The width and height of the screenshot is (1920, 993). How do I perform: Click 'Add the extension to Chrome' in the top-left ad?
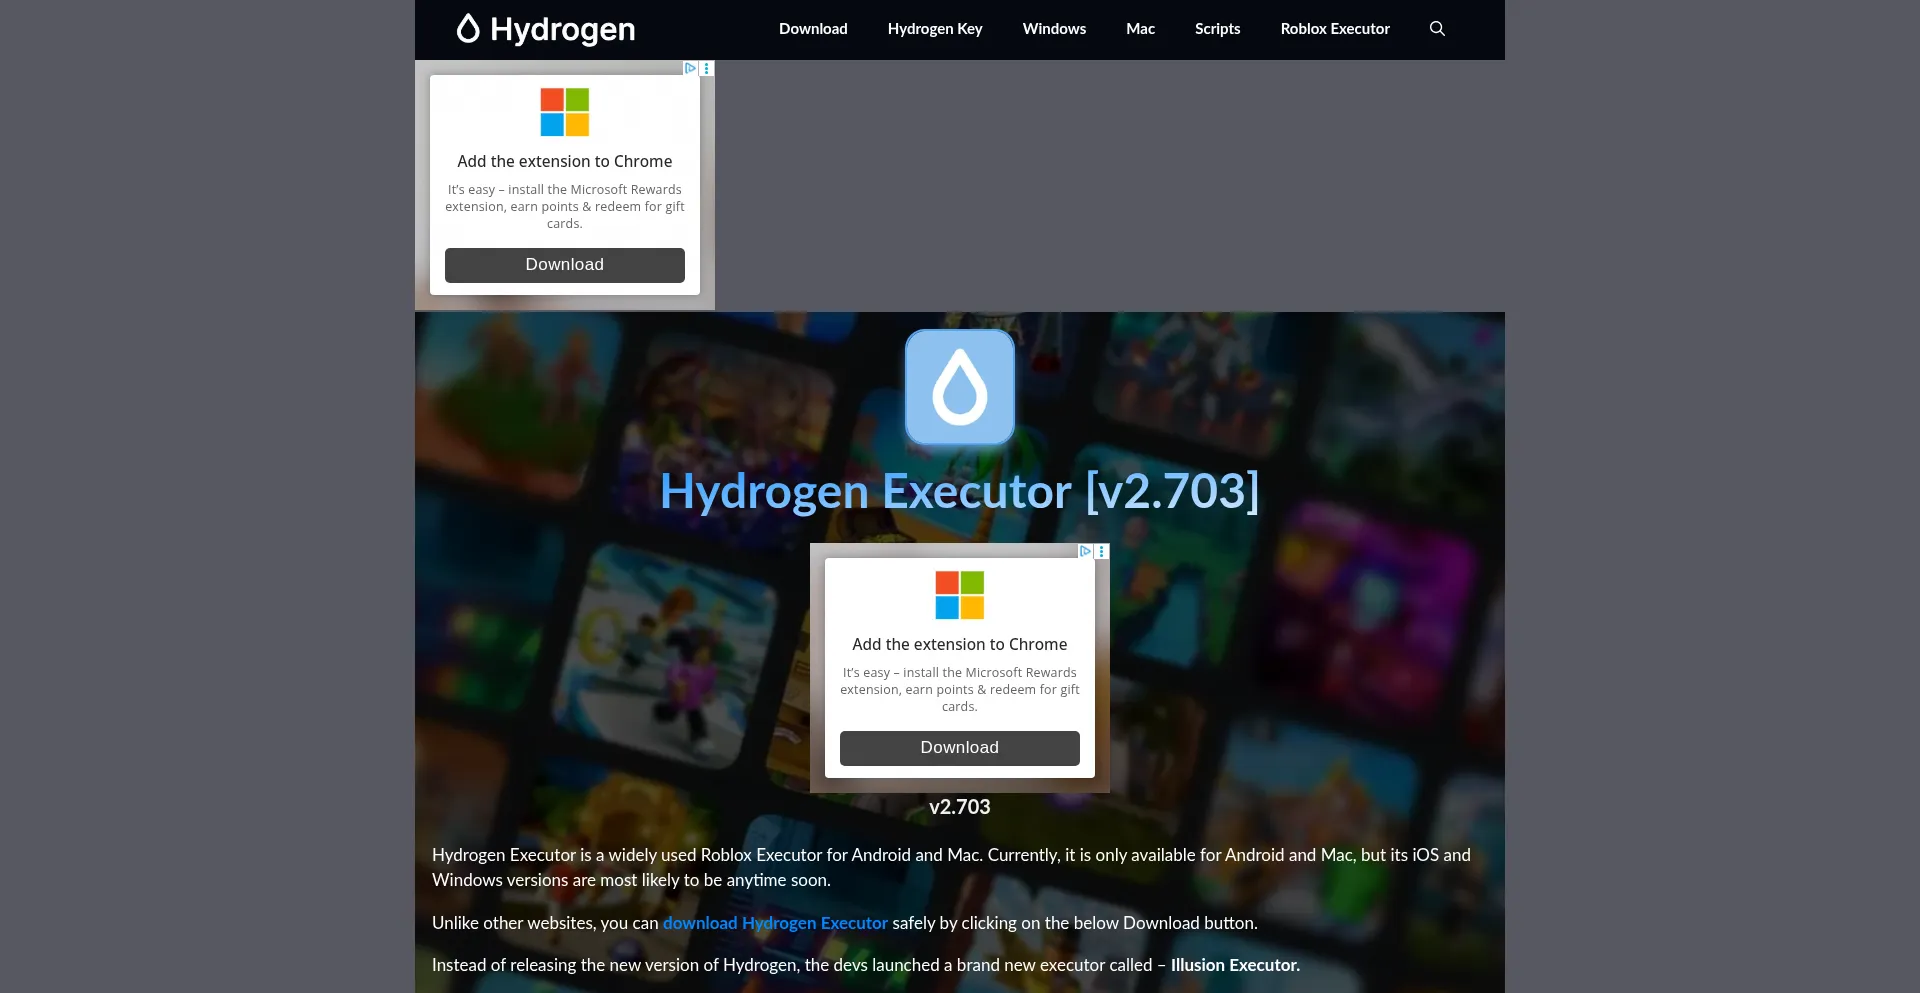click(x=565, y=161)
